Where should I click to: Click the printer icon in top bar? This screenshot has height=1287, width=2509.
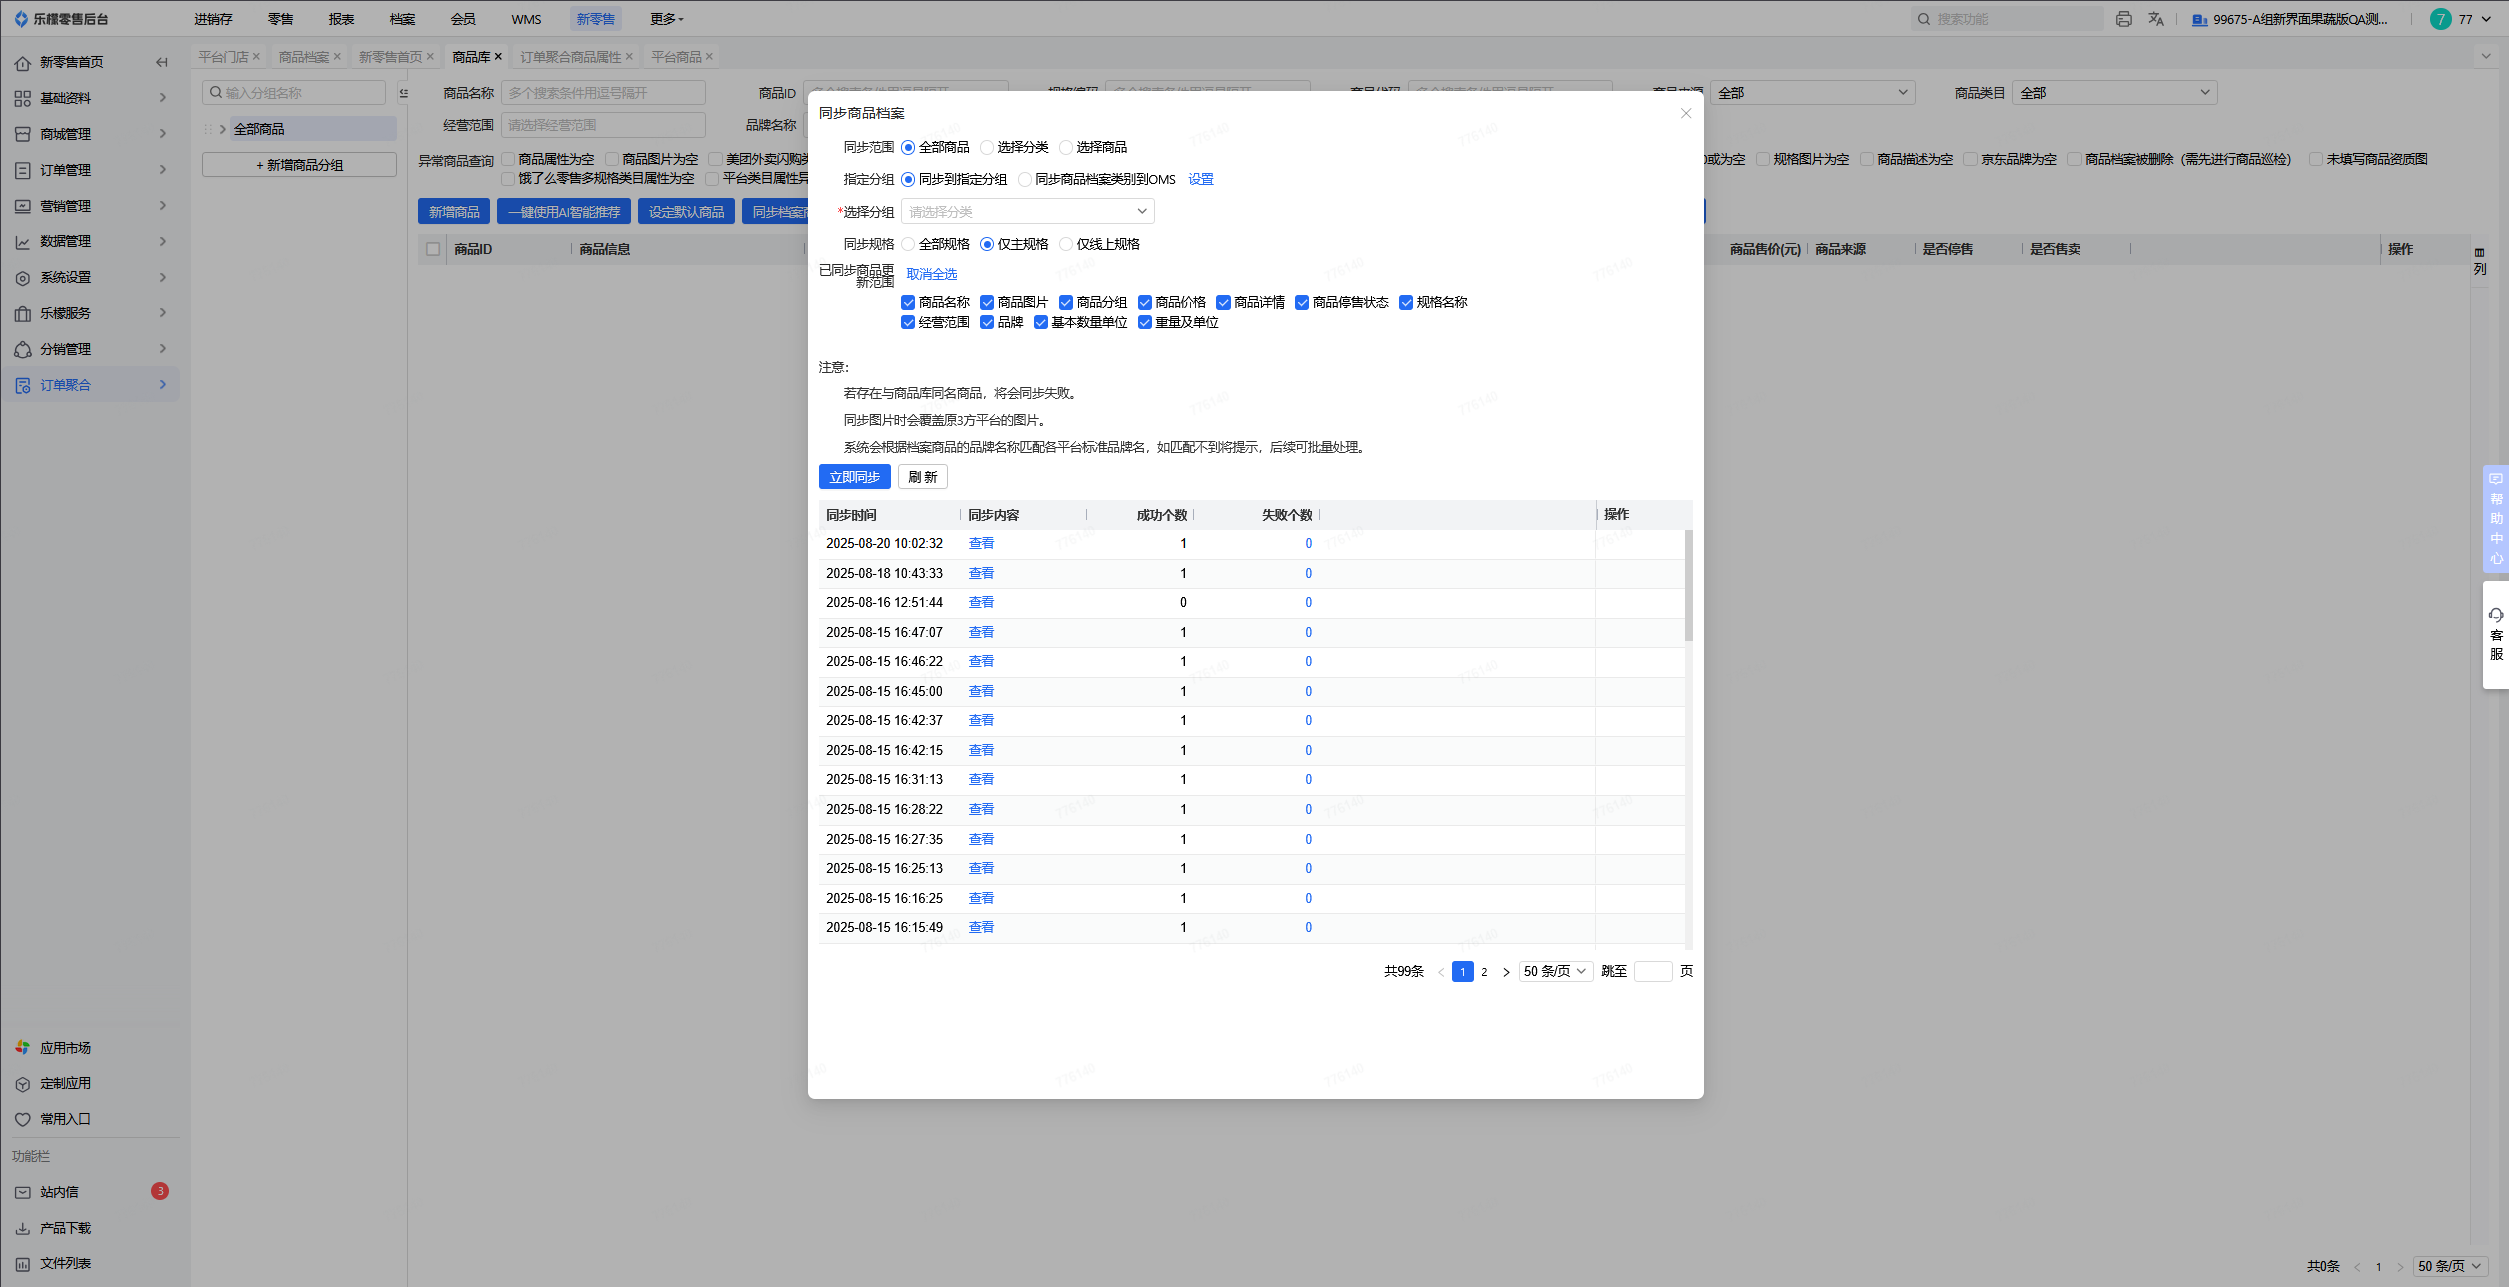tap(2124, 19)
